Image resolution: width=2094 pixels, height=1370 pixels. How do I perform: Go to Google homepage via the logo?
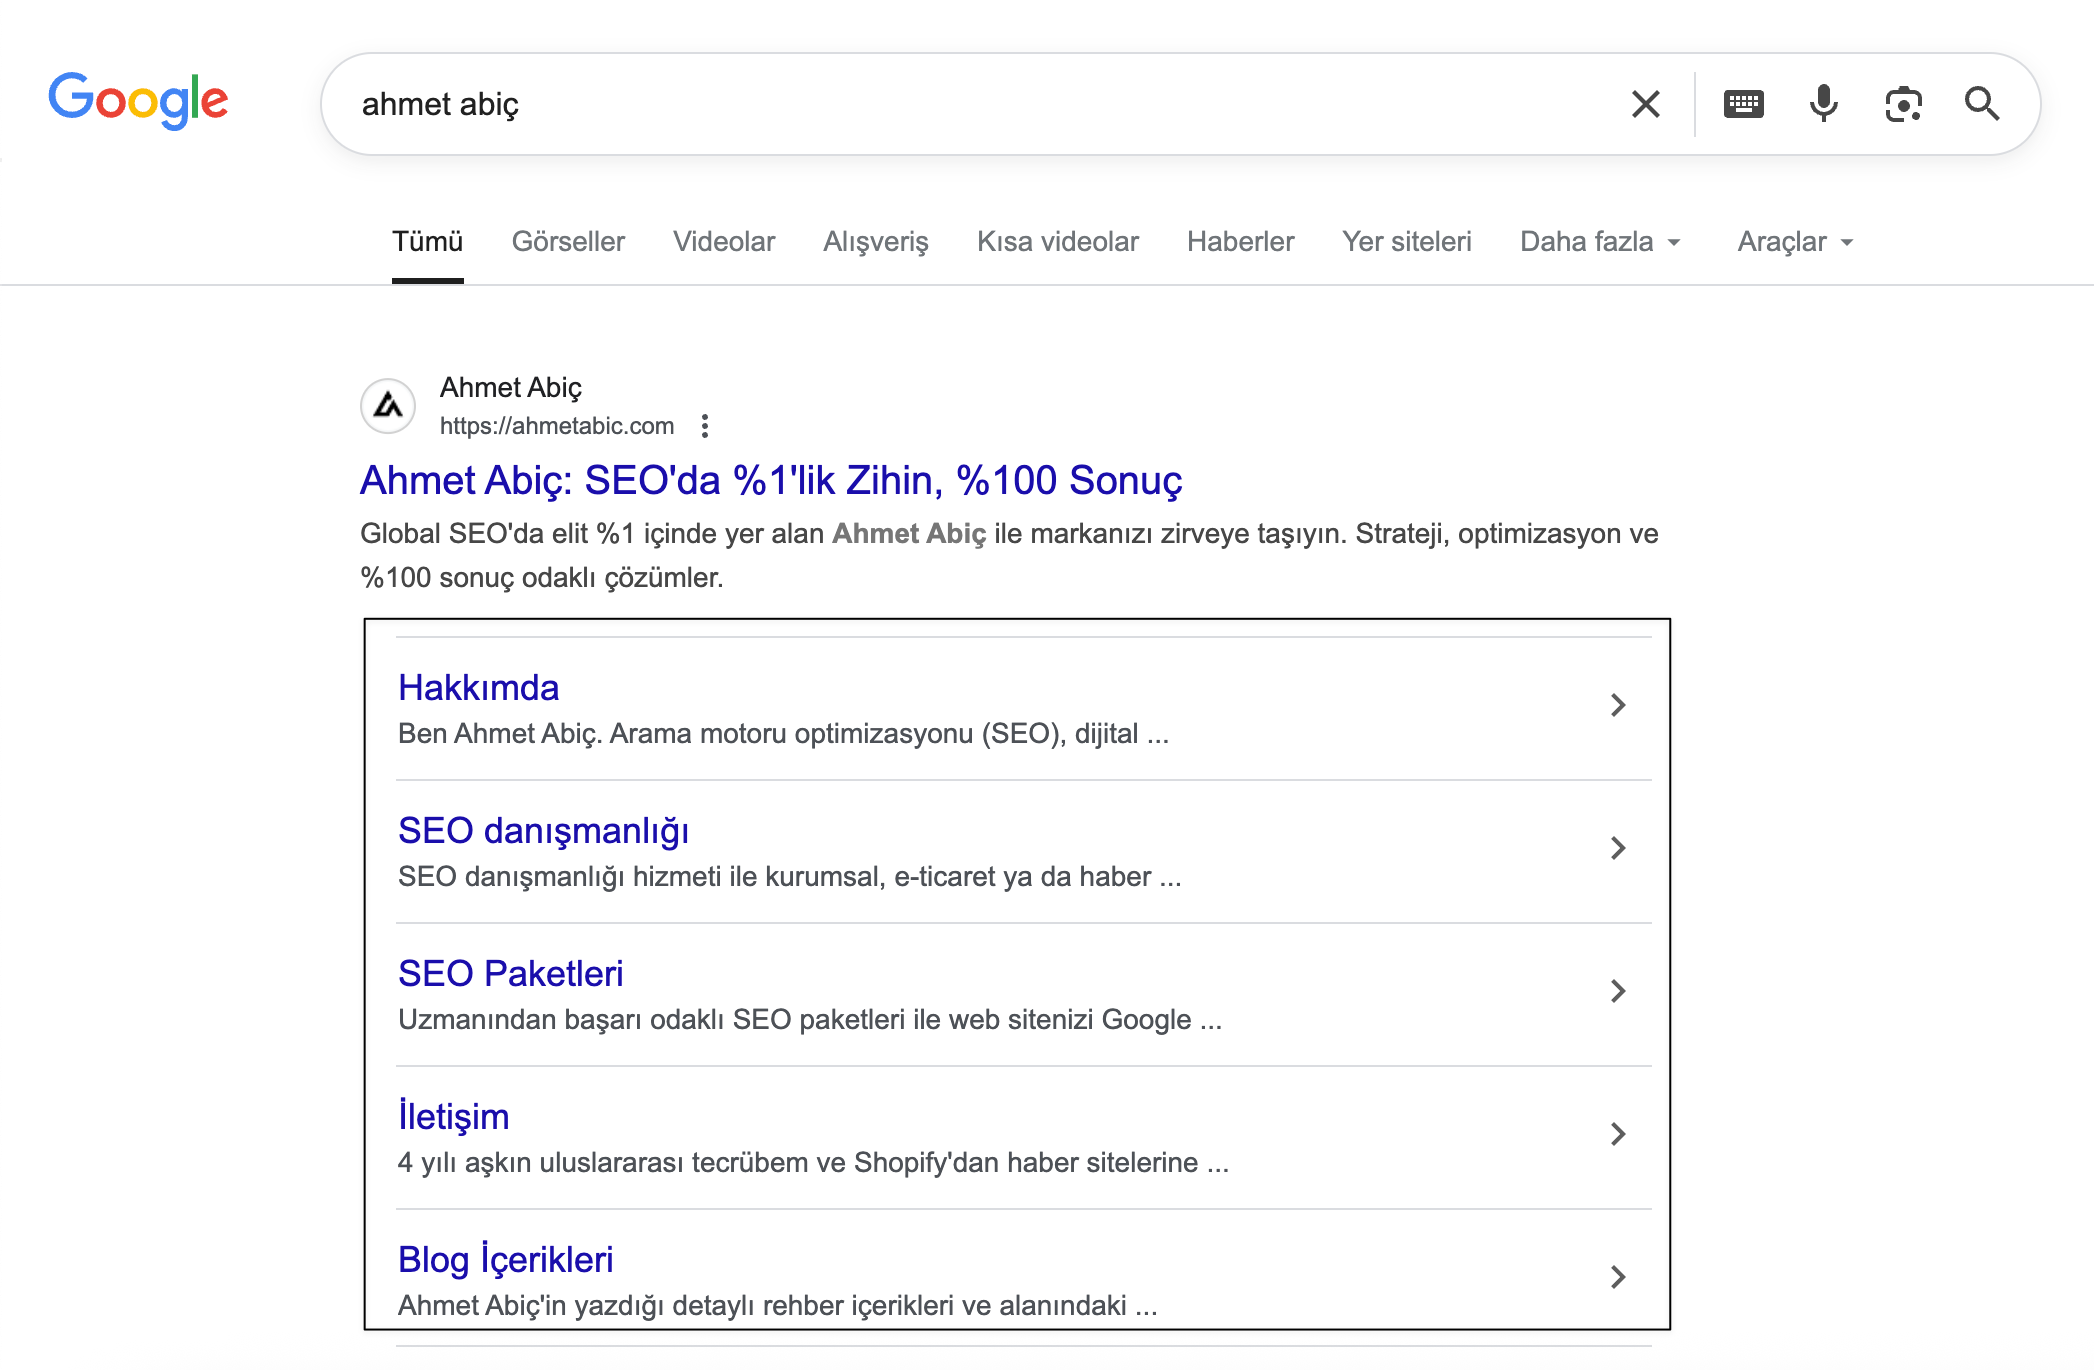(138, 100)
